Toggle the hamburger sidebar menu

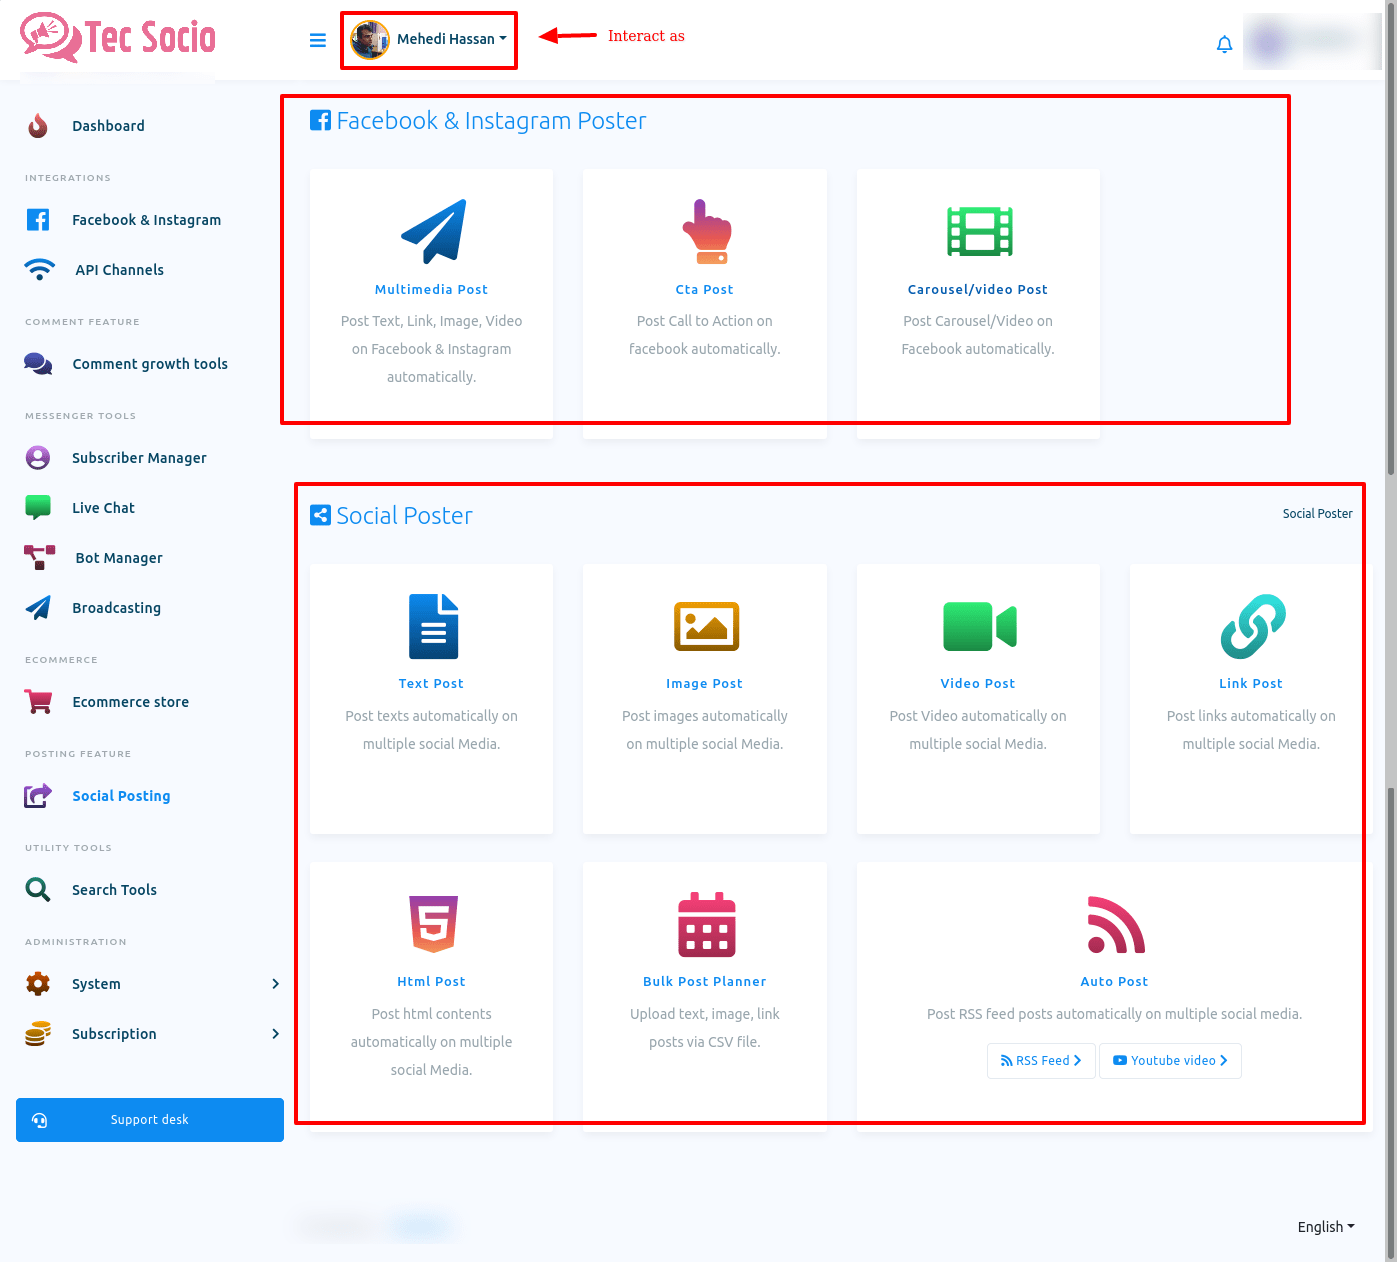(318, 41)
